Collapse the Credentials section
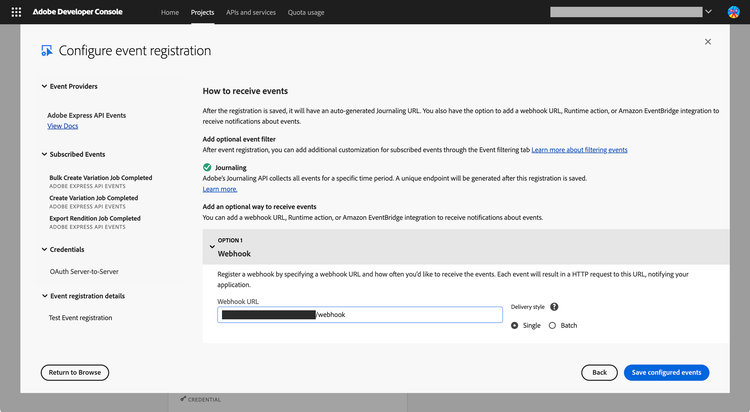 (44, 249)
